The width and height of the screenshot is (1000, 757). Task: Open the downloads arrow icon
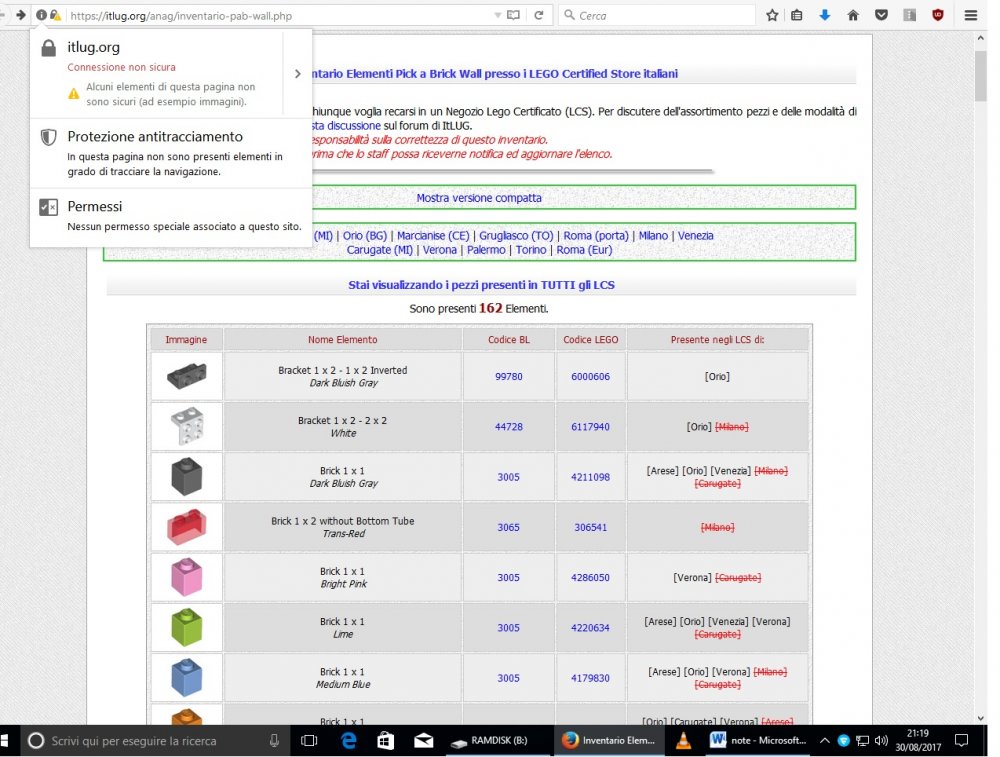(x=825, y=15)
